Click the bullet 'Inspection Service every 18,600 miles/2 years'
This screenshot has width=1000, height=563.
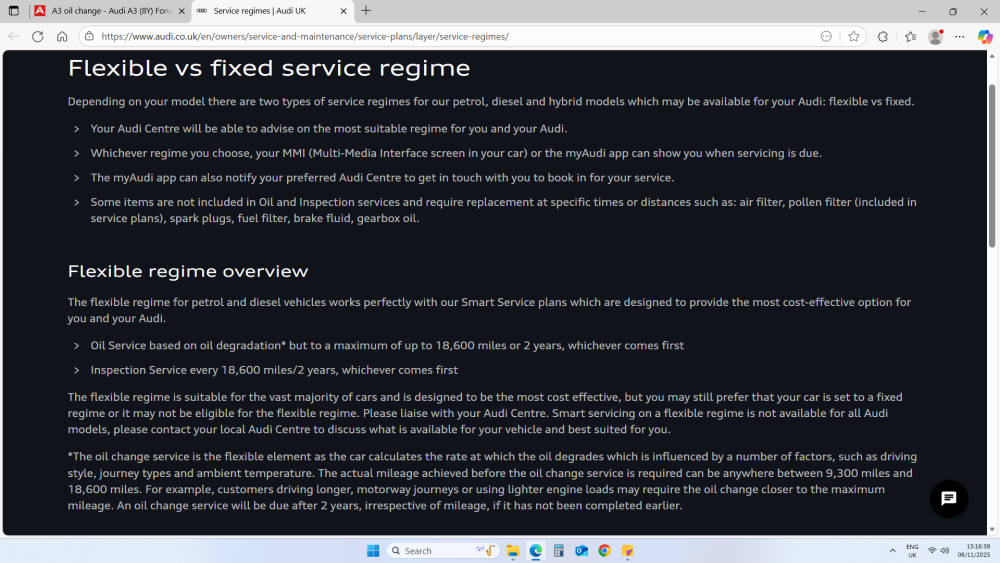click(x=274, y=370)
